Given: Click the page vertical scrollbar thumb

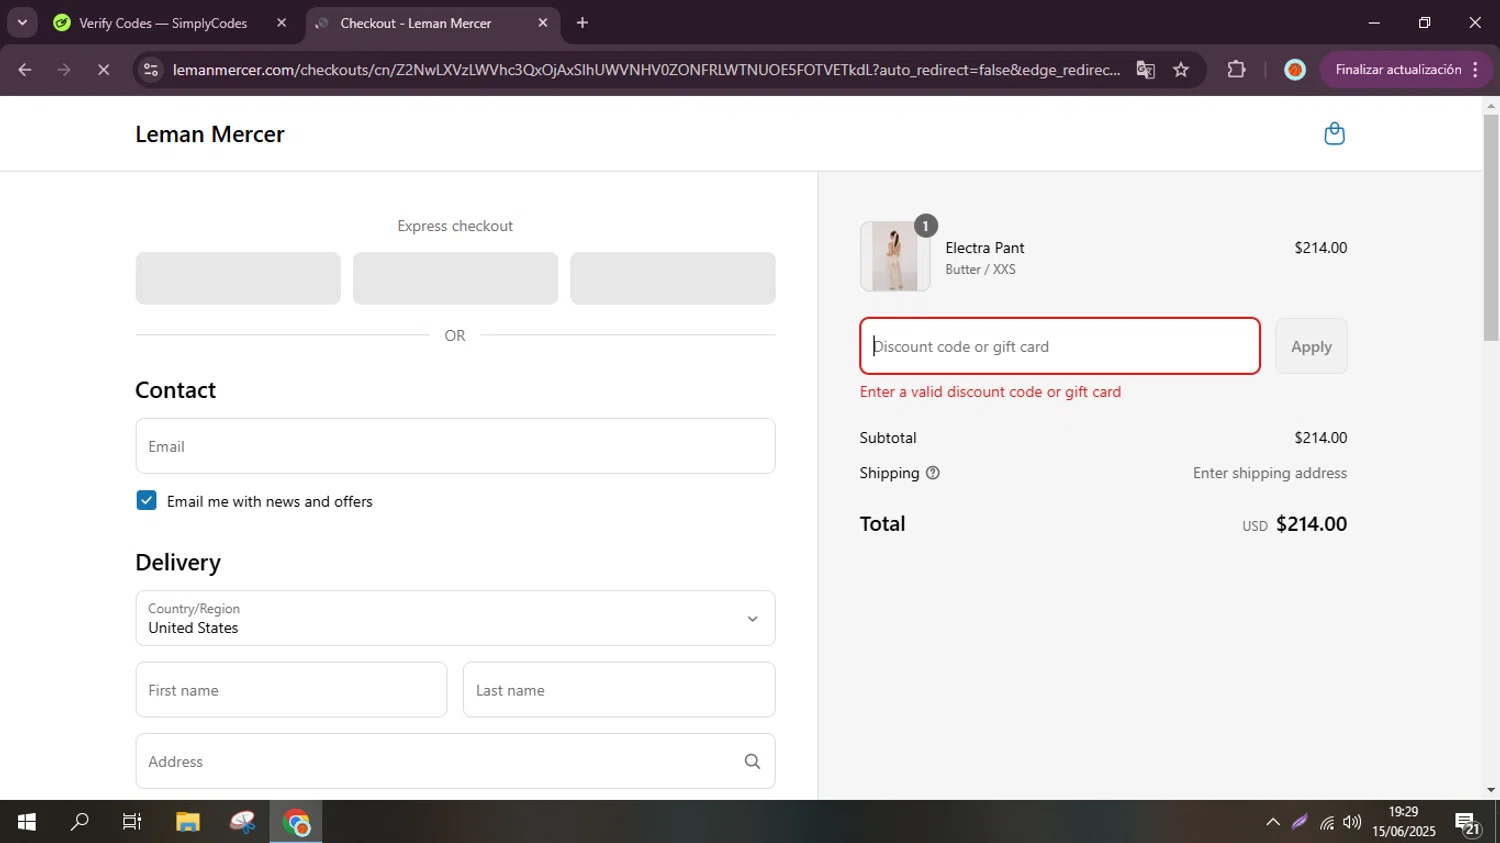Looking at the screenshot, I should coord(1491,228).
